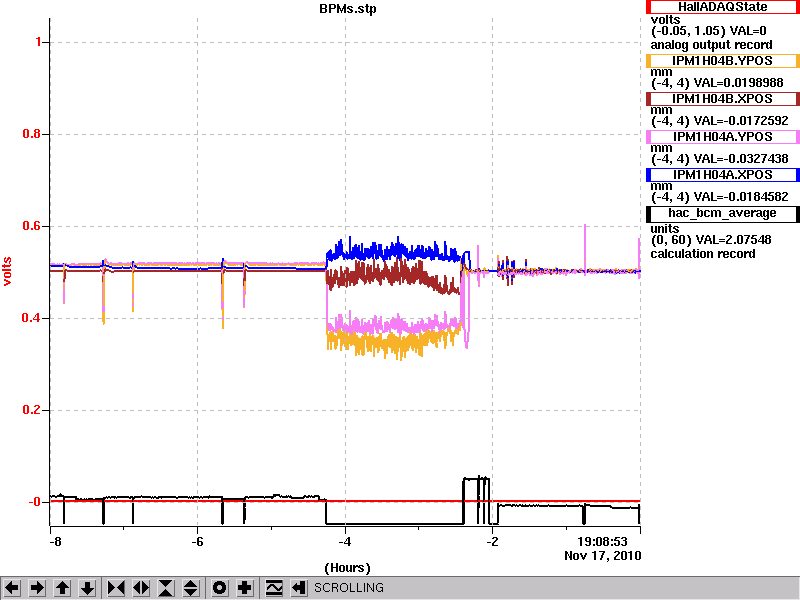This screenshot has width=800, height=600.
Task: Click the VAL=-0.0184582 readout
Action: coord(741,196)
